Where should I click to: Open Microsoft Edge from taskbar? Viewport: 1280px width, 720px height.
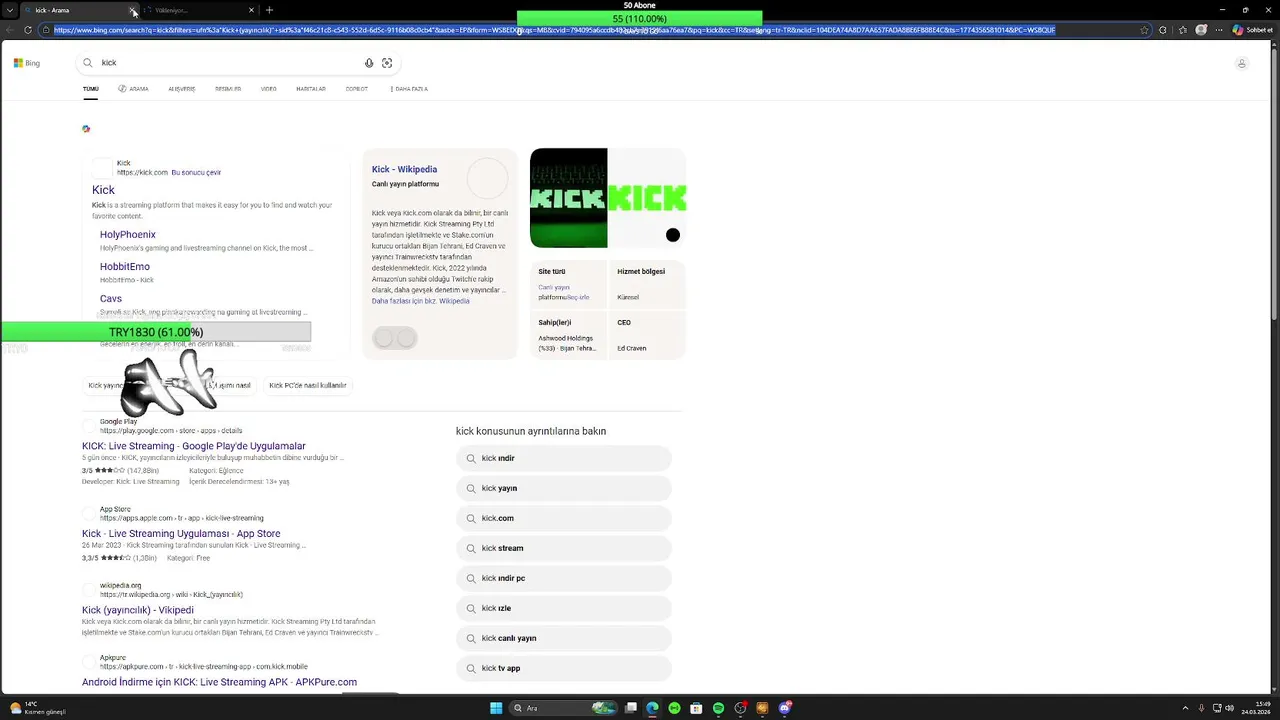[652, 708]
